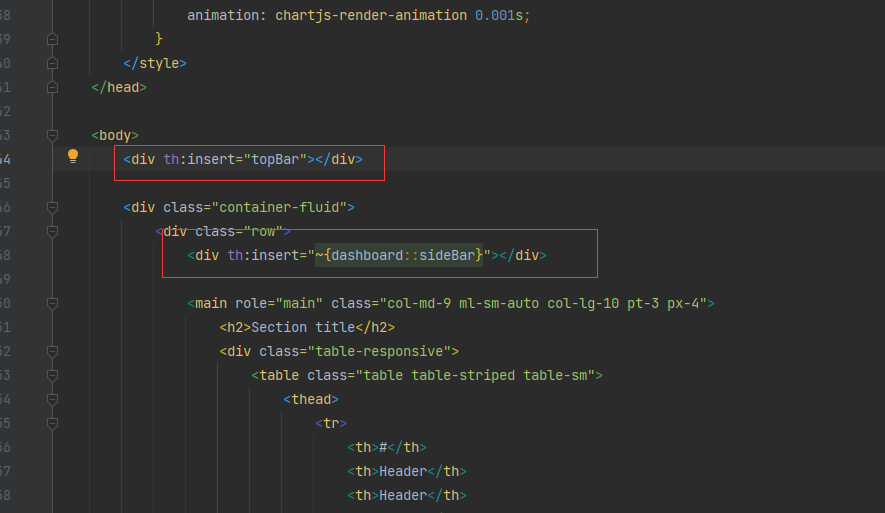The width and height of the screenshot is (885, 513).
Task: Click the highlighted ~{dashboard::sideBar} expression
Action: pyautogui.click(x=399, y=256)
